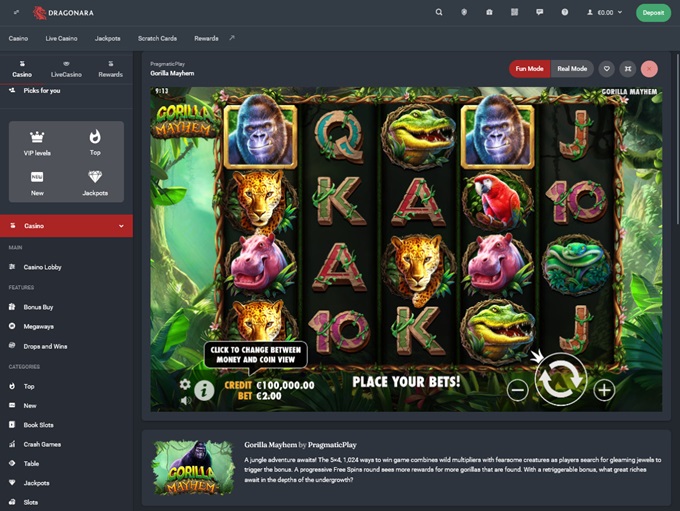Open game settings gear icon
The width and height of the screenshot is (680, 511).
click(x=185, y=384)
